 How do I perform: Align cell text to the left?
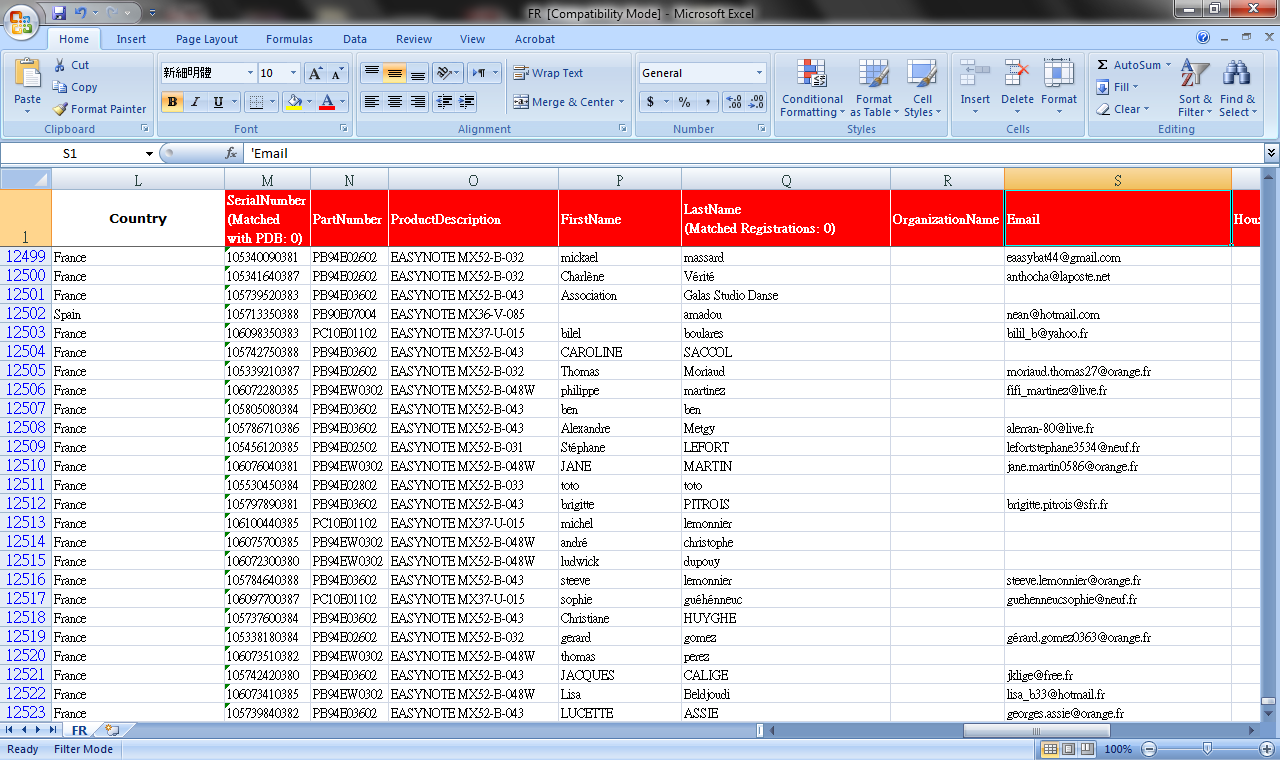coord(371,102)
